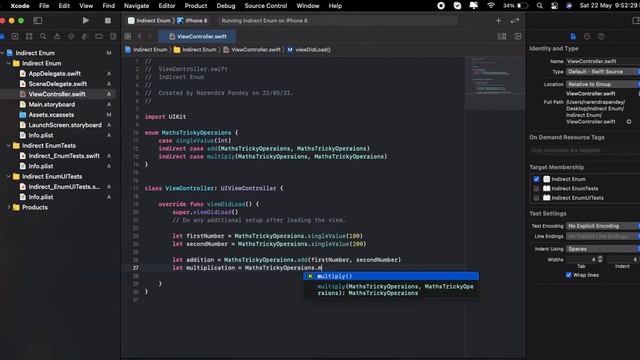Viewport: 640px width, 360px height.
Task: Collapse the Indirect EnumTests group
Action: click(x=9, y=146)
